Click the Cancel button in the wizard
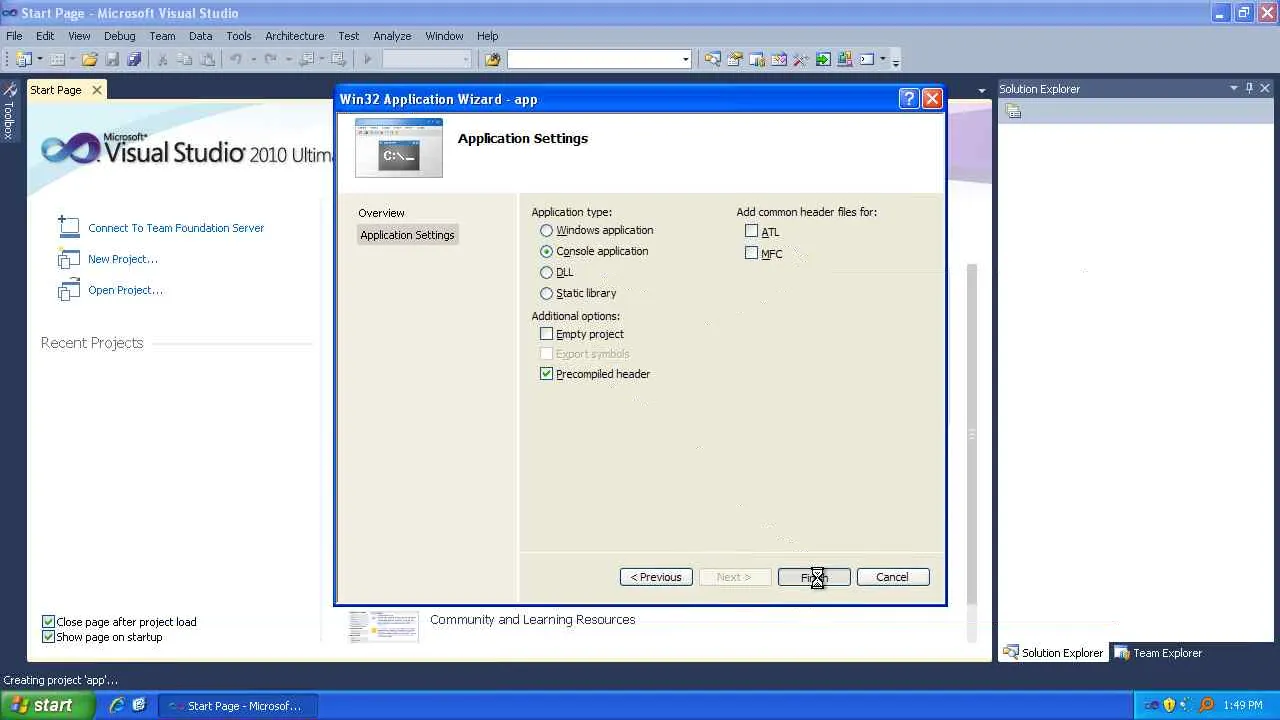The height and width of the screenshot is (720, 1280). 892,577
